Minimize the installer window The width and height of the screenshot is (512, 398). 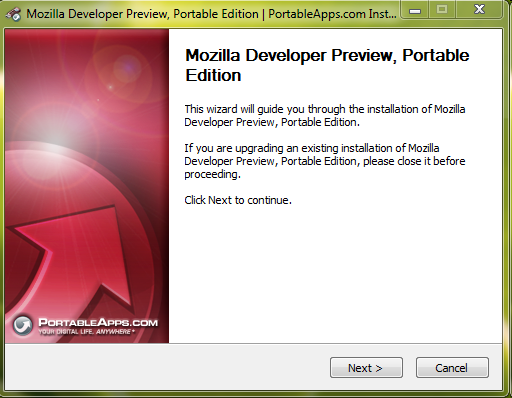(x=415, y=11)
